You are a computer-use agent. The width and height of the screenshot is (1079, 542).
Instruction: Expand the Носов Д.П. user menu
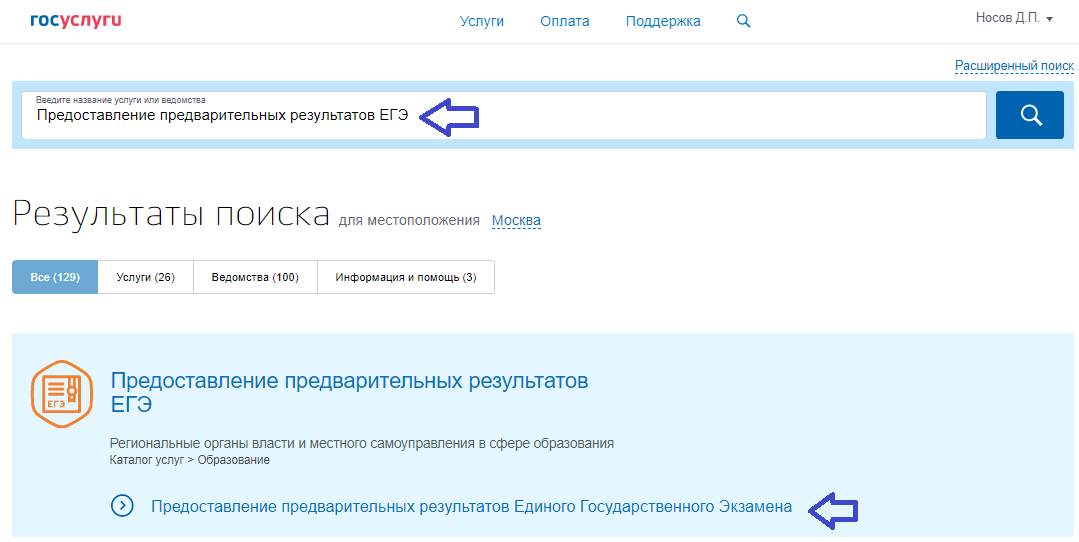pos(1014,18)
